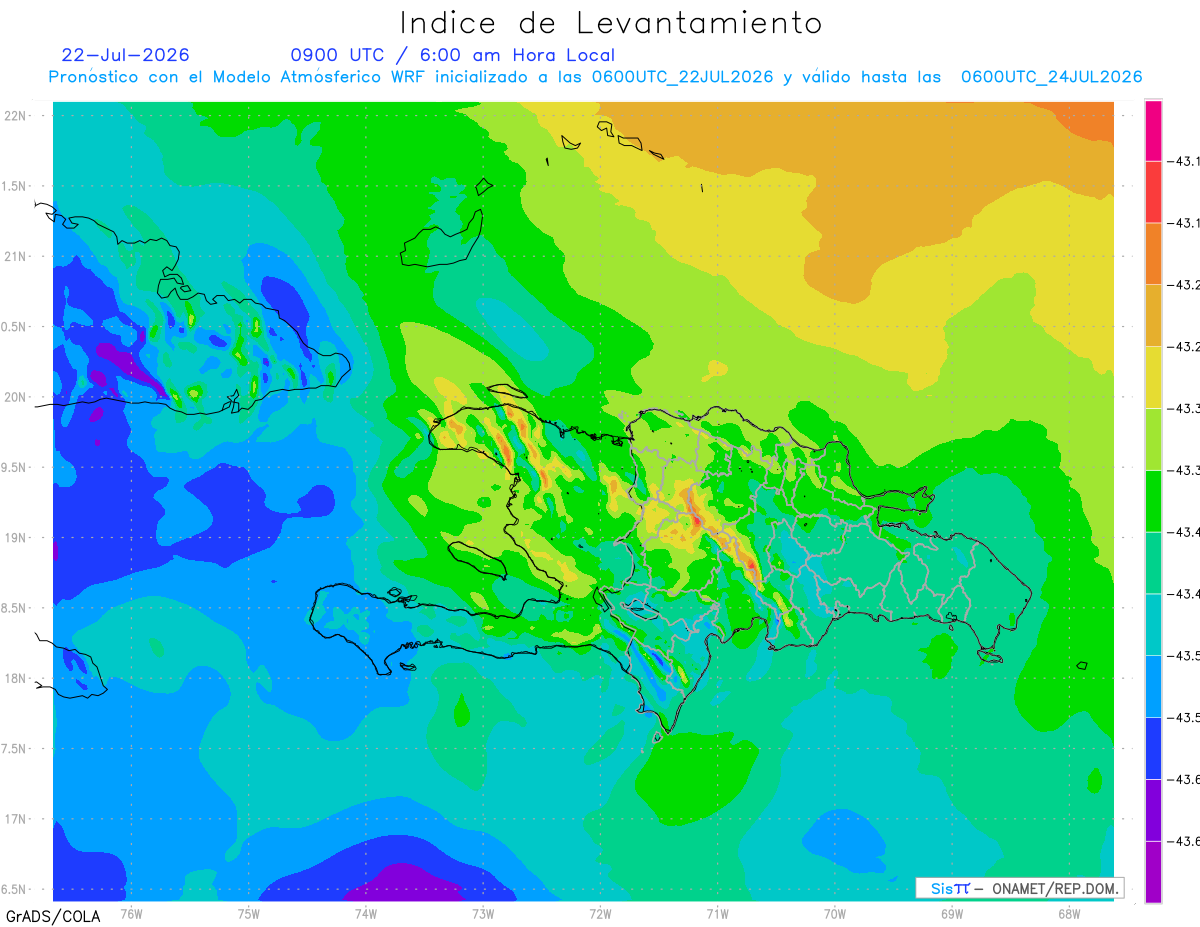Image resolution: width=1200 pixels, height=927 pixels.
Task: Click the "22N" latitude label
Action: click(17, 116)
